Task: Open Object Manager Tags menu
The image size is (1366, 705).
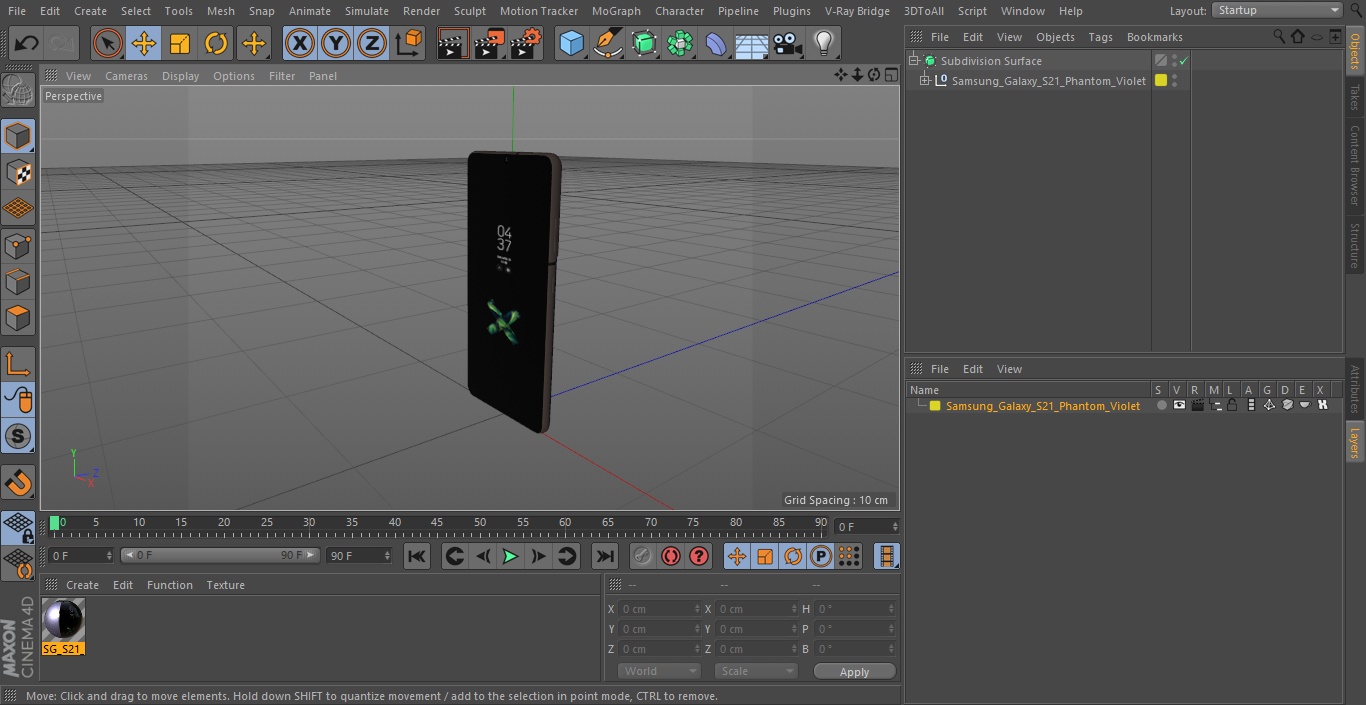Action: click(1100, 37)
